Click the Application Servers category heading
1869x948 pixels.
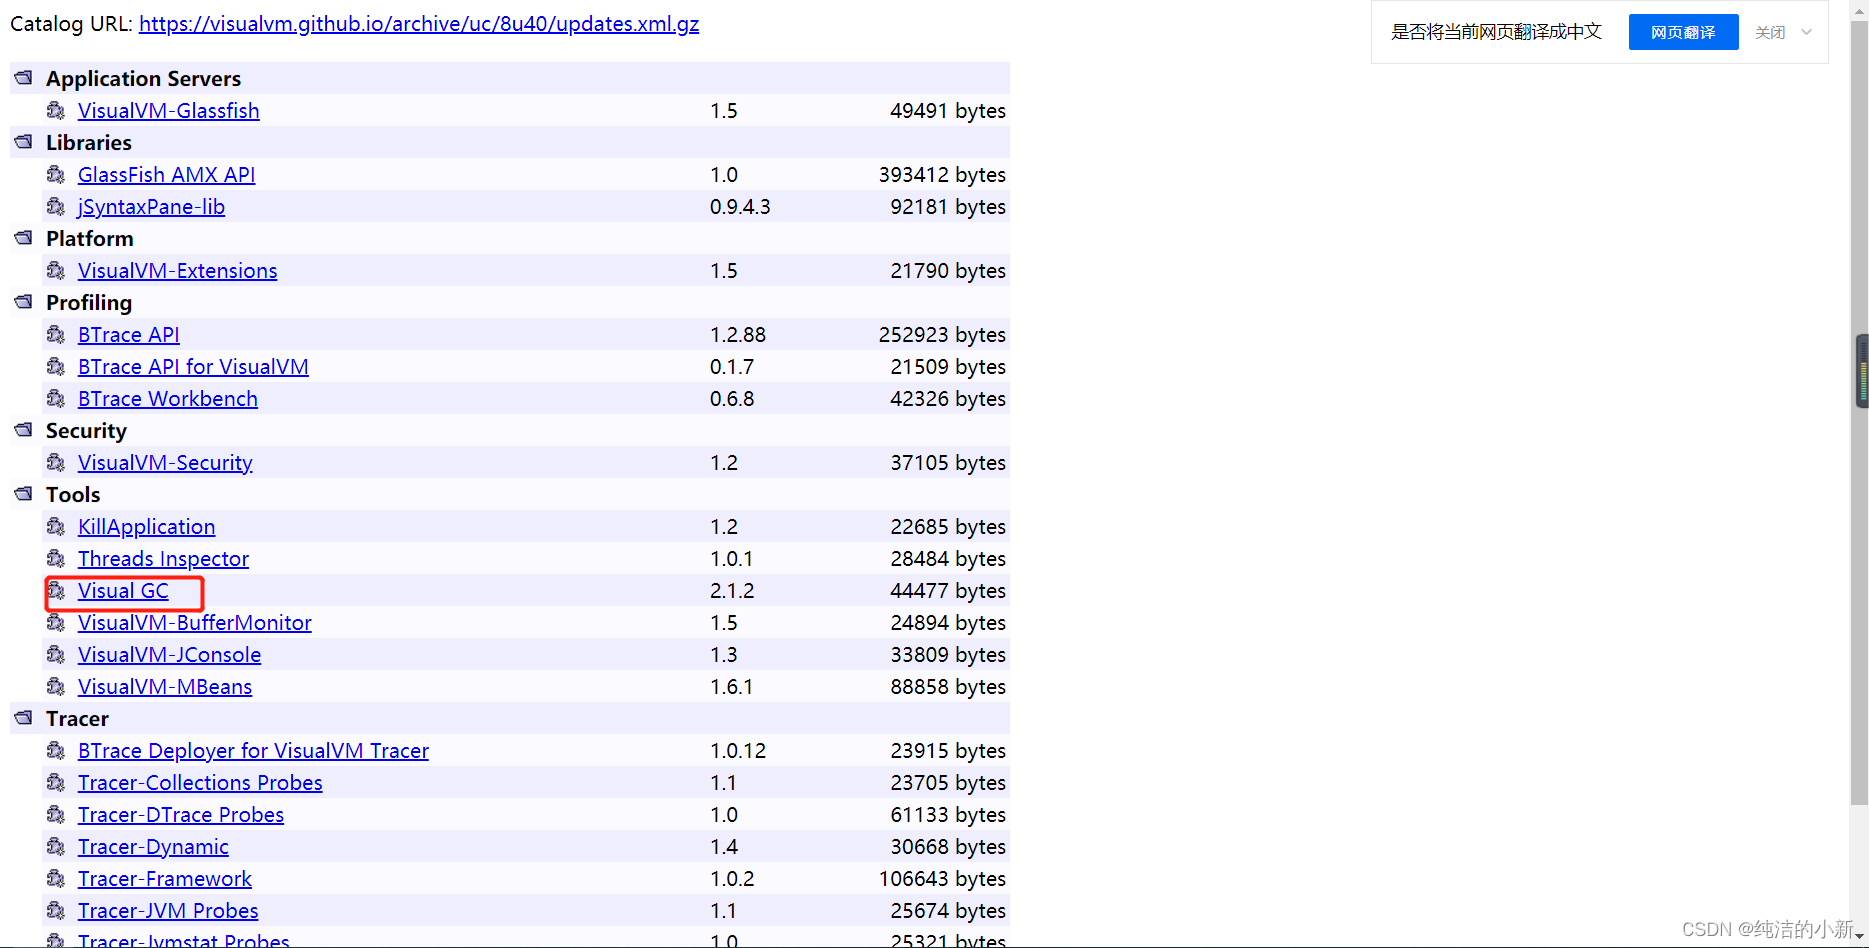click(x=143, y=78)
